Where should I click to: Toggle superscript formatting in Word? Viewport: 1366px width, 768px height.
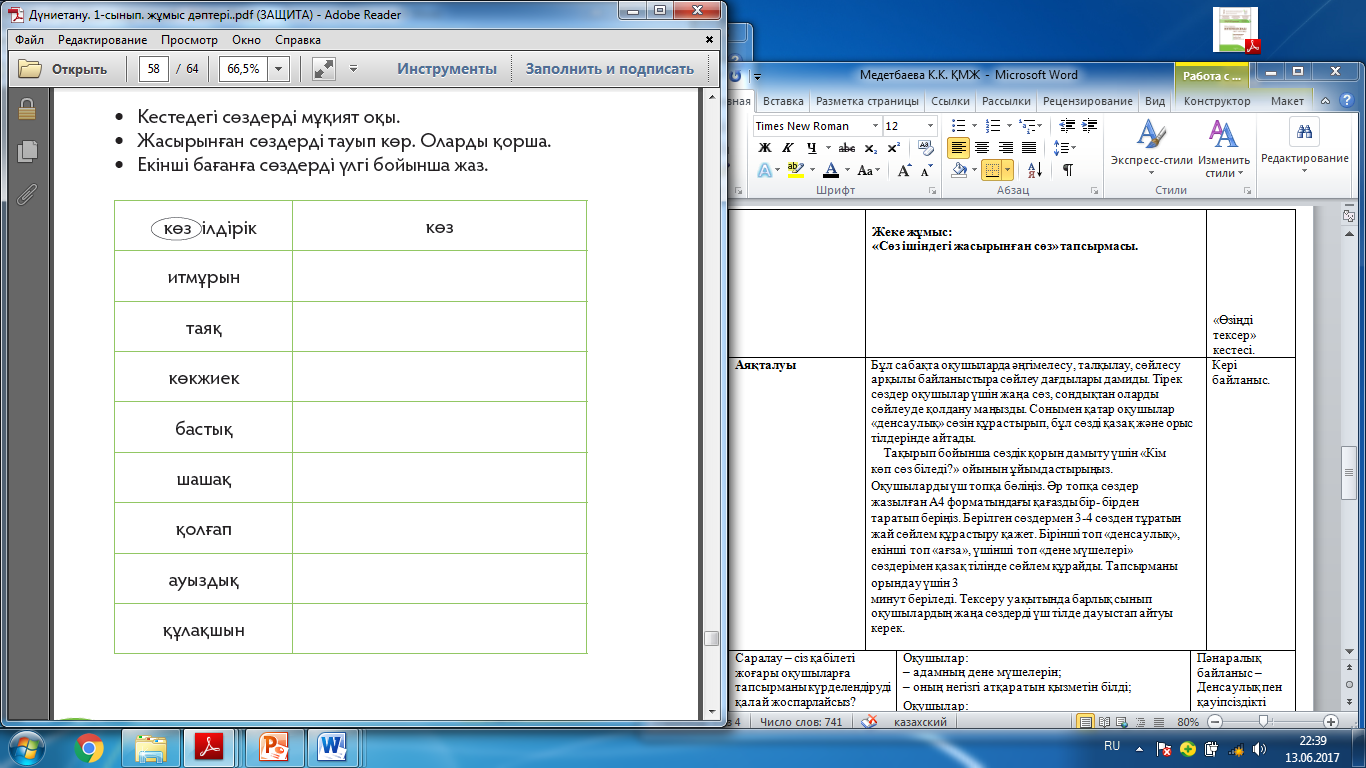point(892,148)
